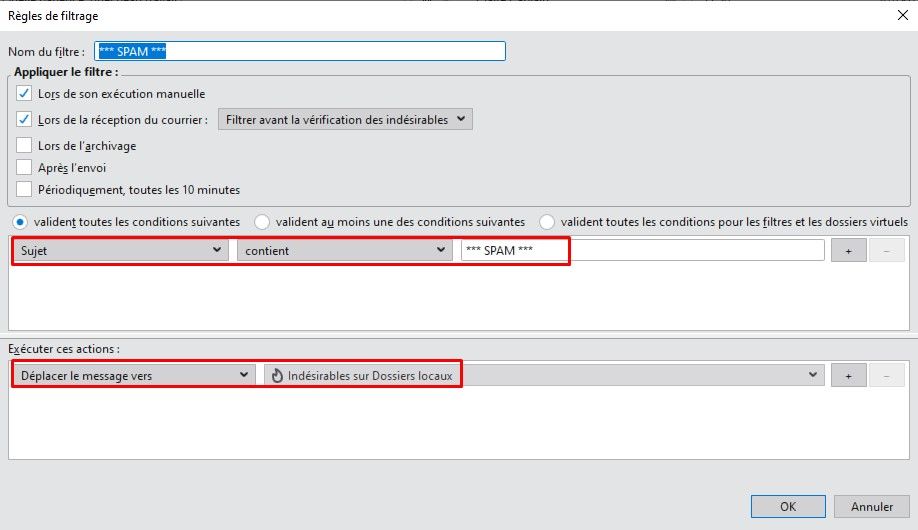The width and height of the screenshot is (918, 530).
Task: Open "Filtrer avant la vérification des indésirables" dropdown
Action: click(x=345, y=119)
